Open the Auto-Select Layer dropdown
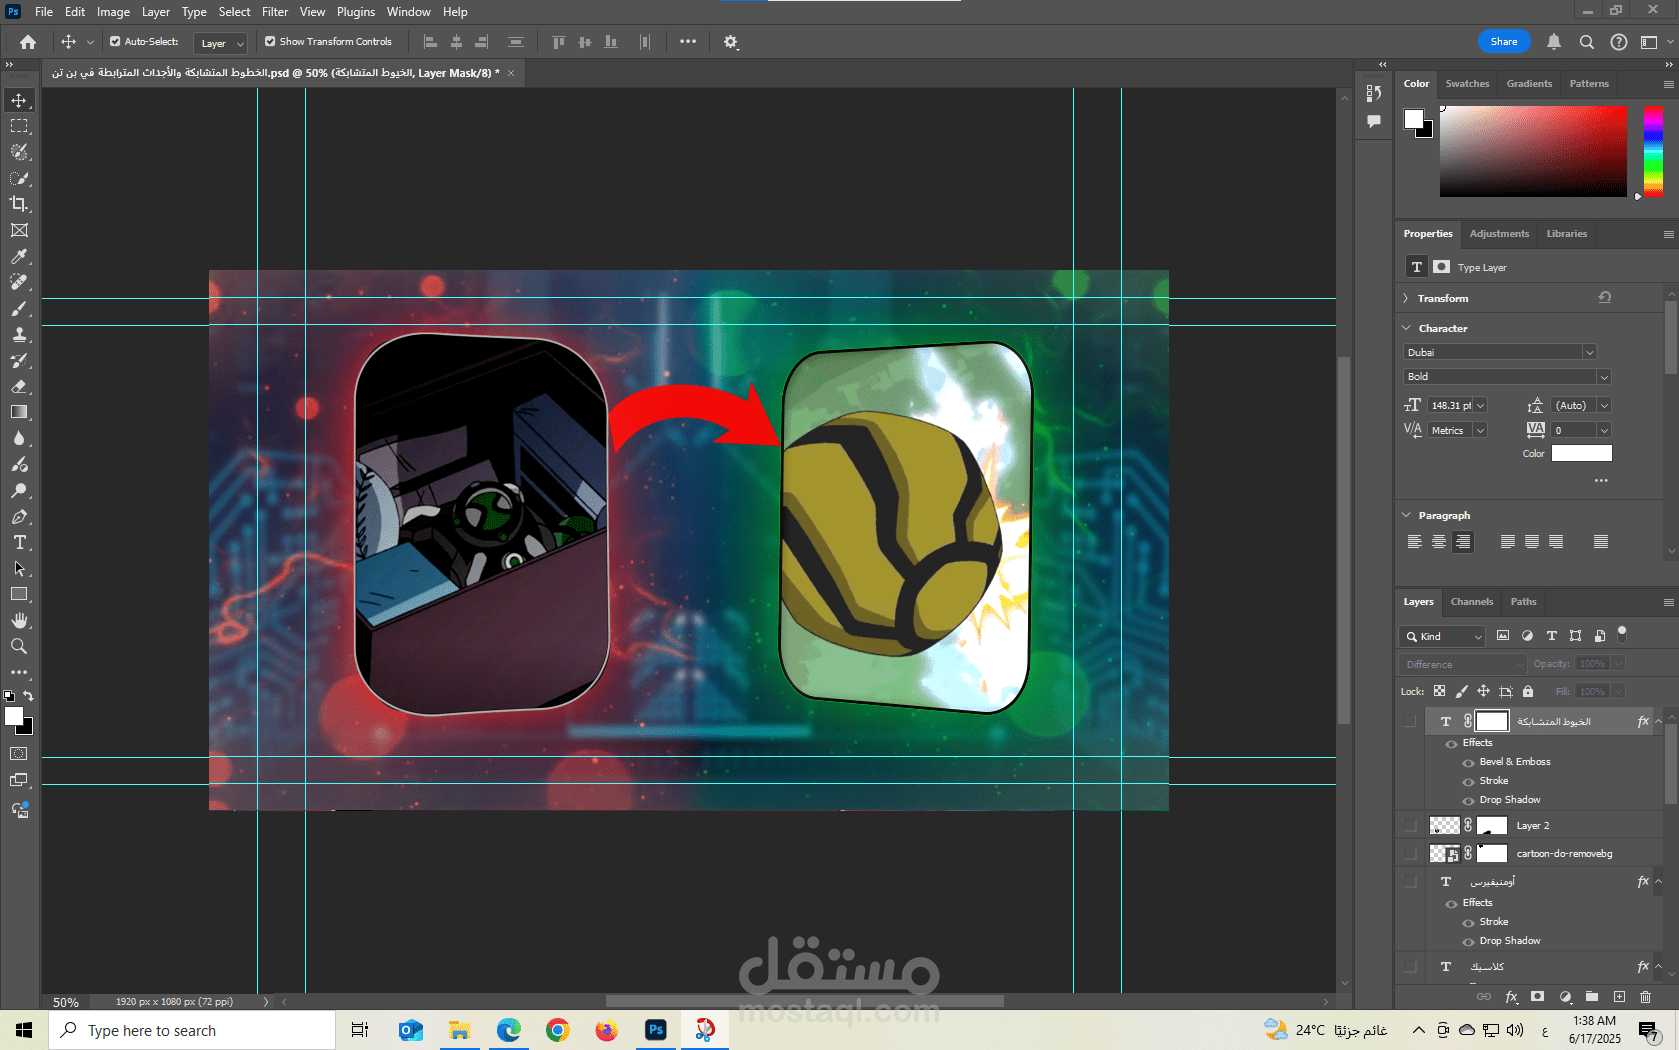Viewport: 1679px width, 1050px height. (220, 43)
